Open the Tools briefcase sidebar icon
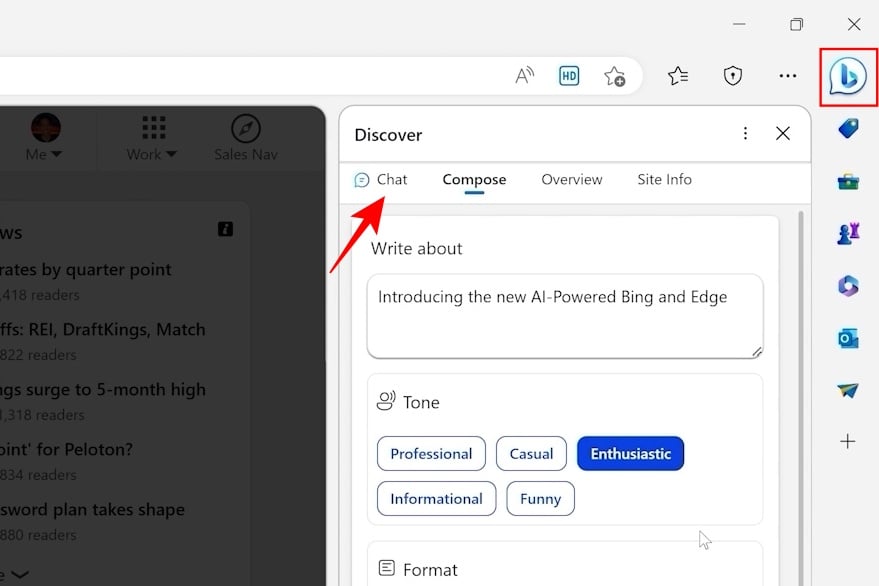Image resolution: width=879 pixels, height=586 pixels. point(848,181)
